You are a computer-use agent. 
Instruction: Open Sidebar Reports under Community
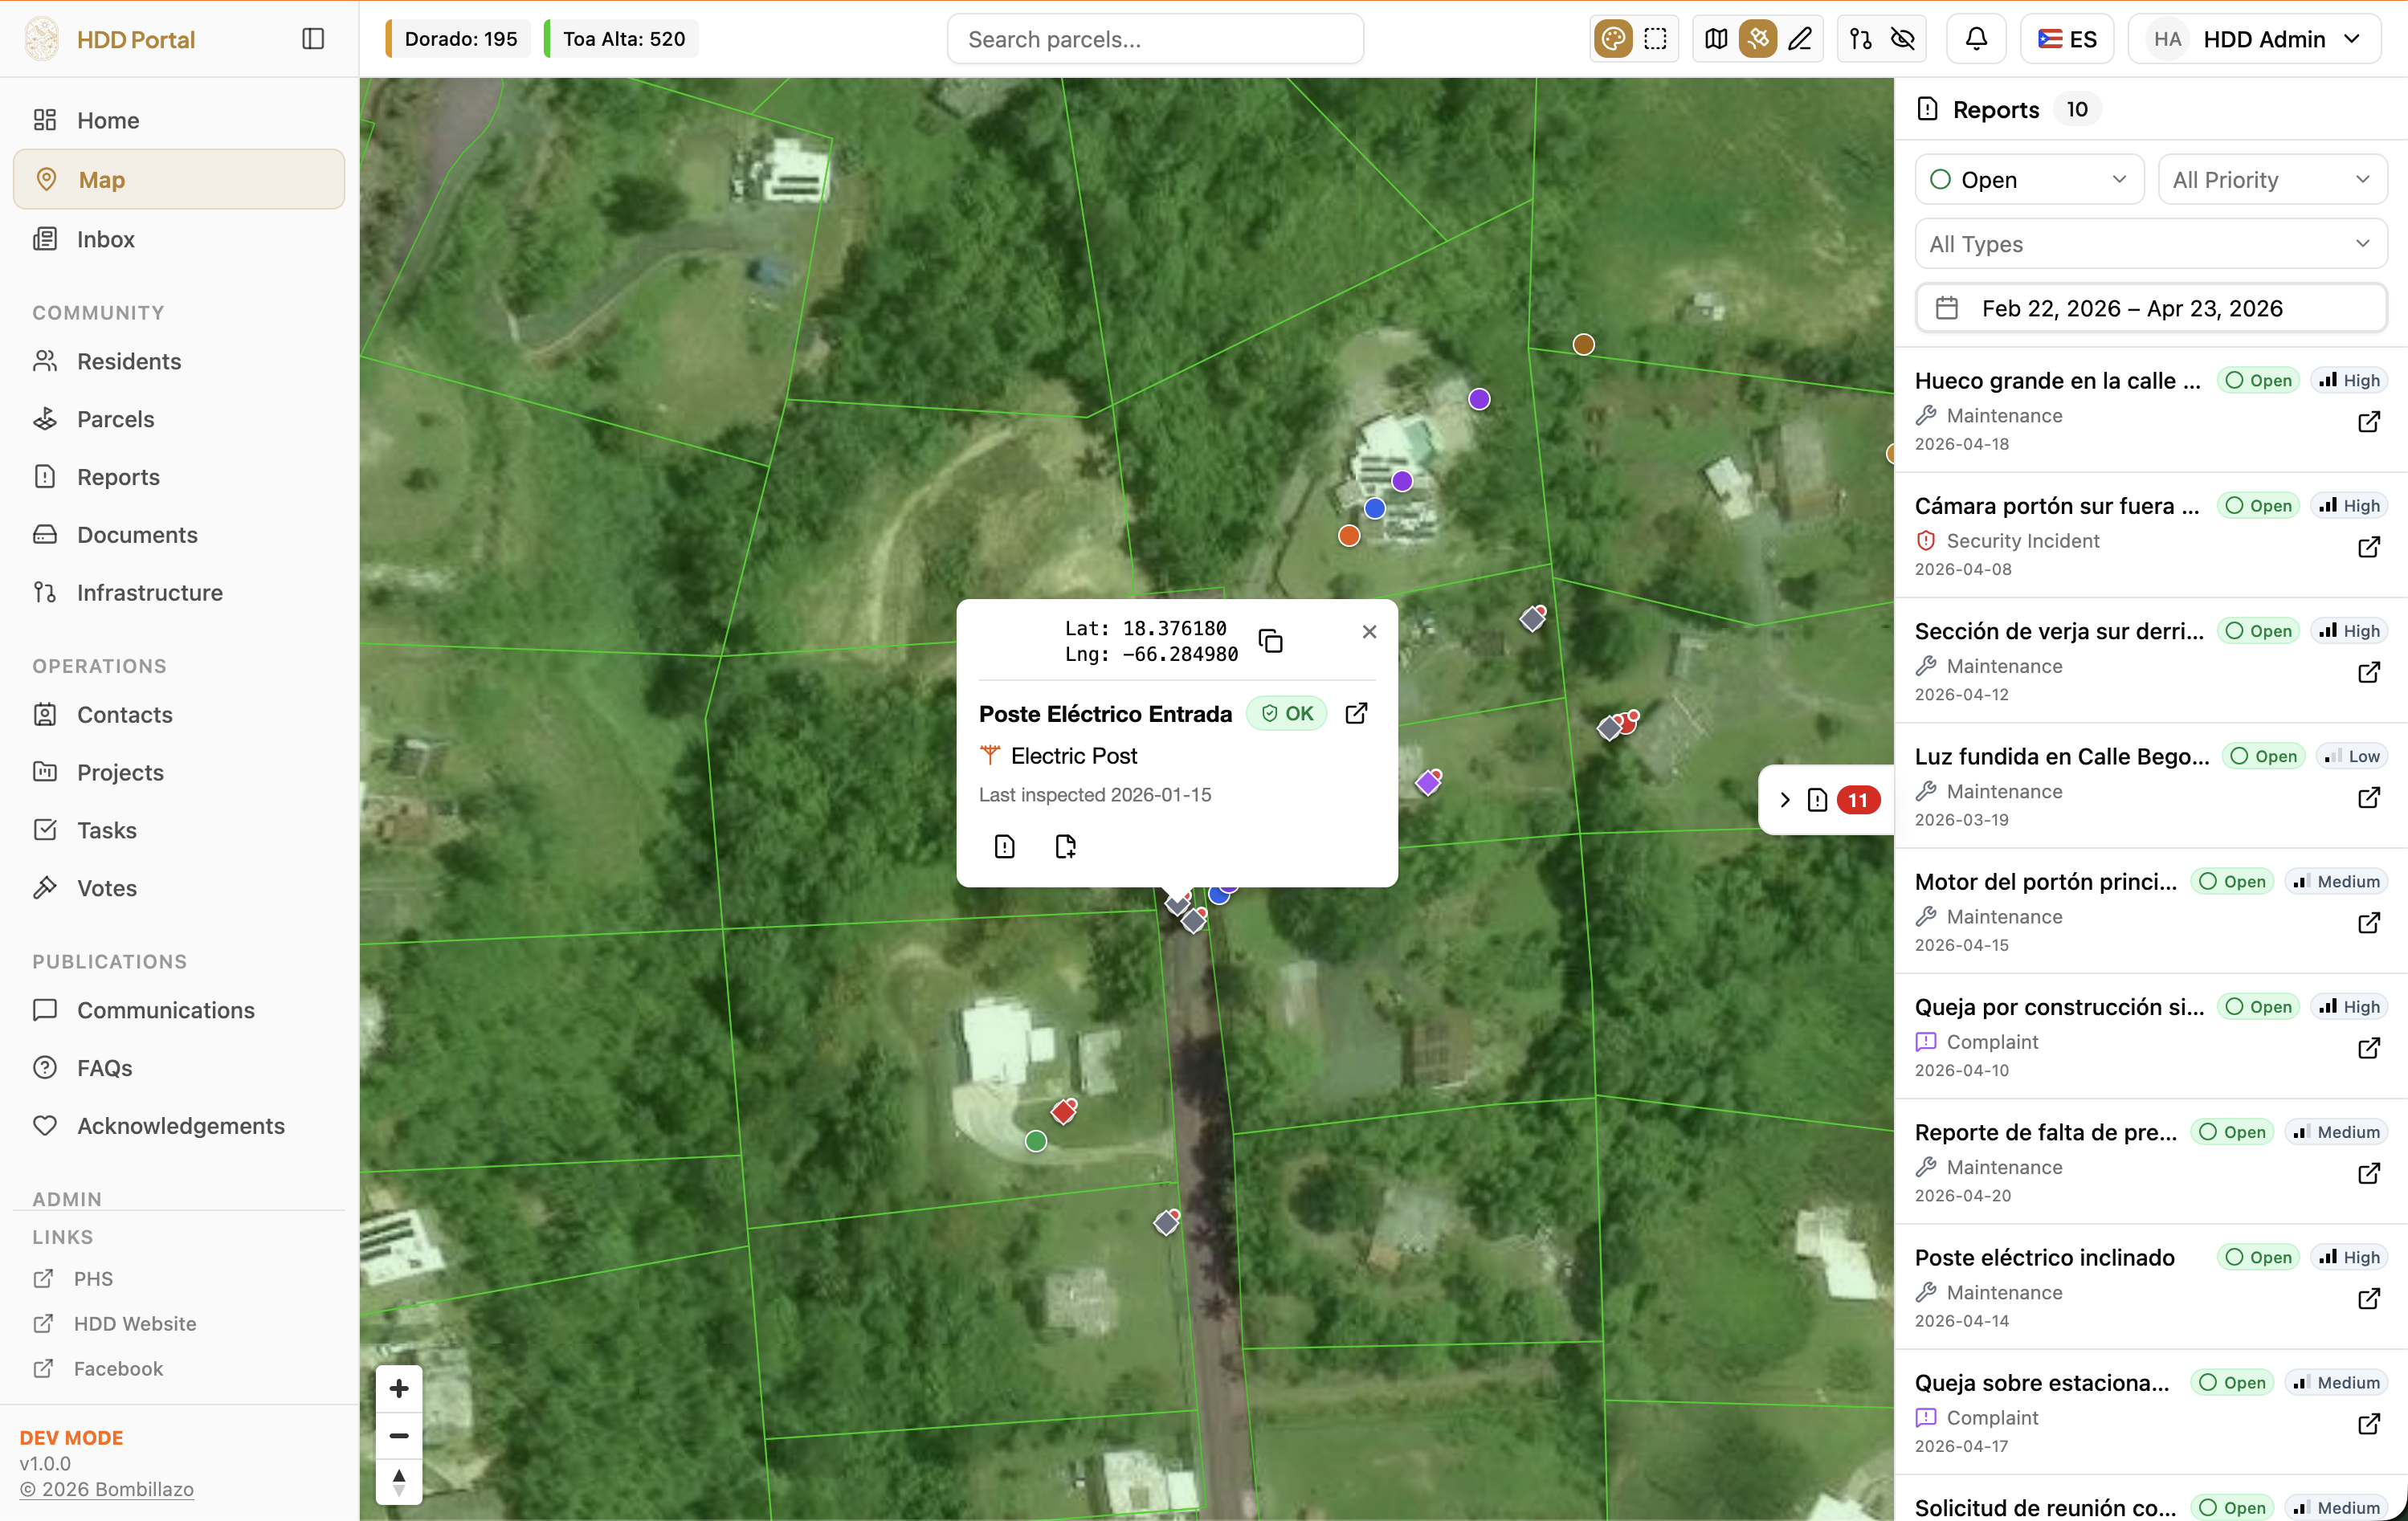[x=179, y=477]
